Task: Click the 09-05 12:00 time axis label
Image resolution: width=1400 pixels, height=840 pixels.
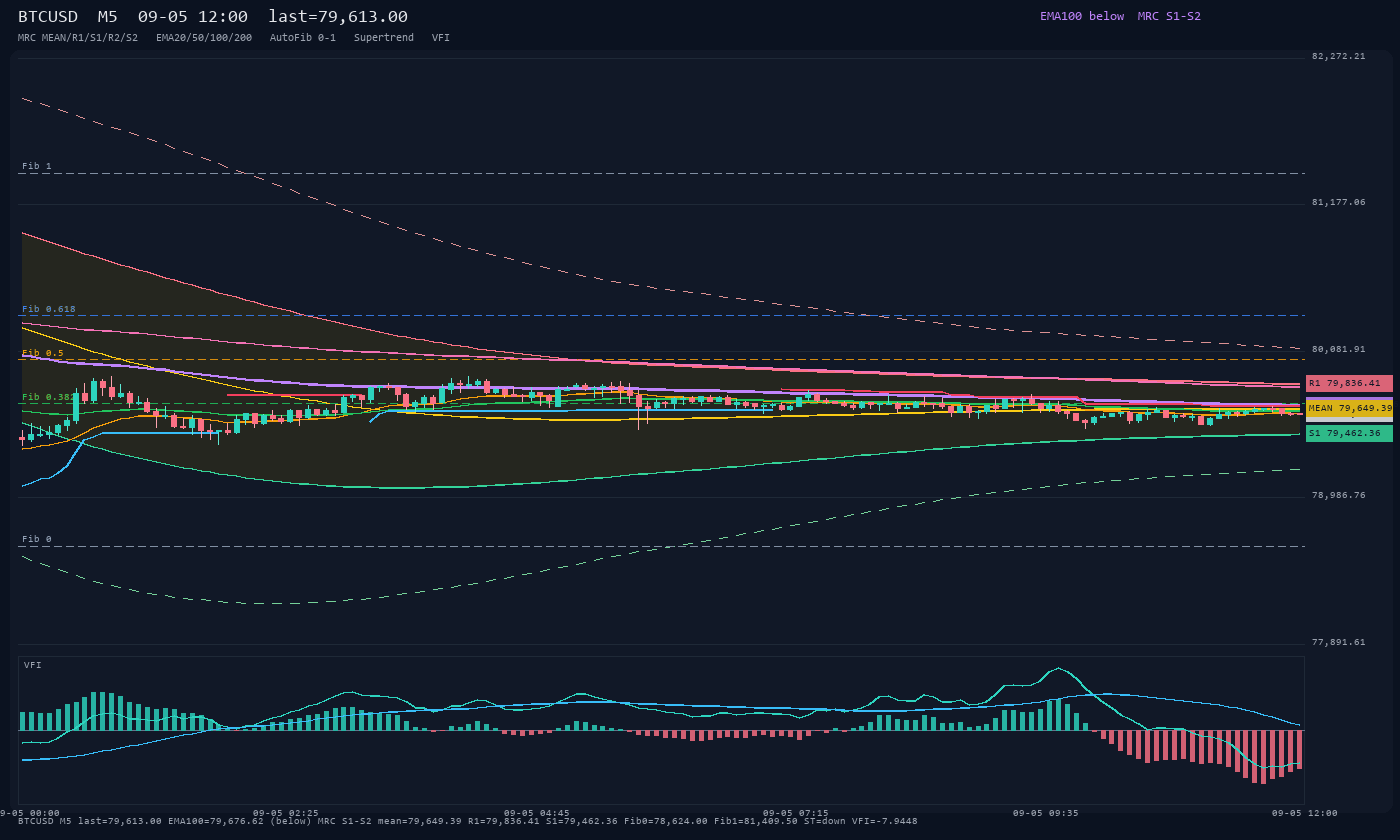Action: [x=1305, y=813]
